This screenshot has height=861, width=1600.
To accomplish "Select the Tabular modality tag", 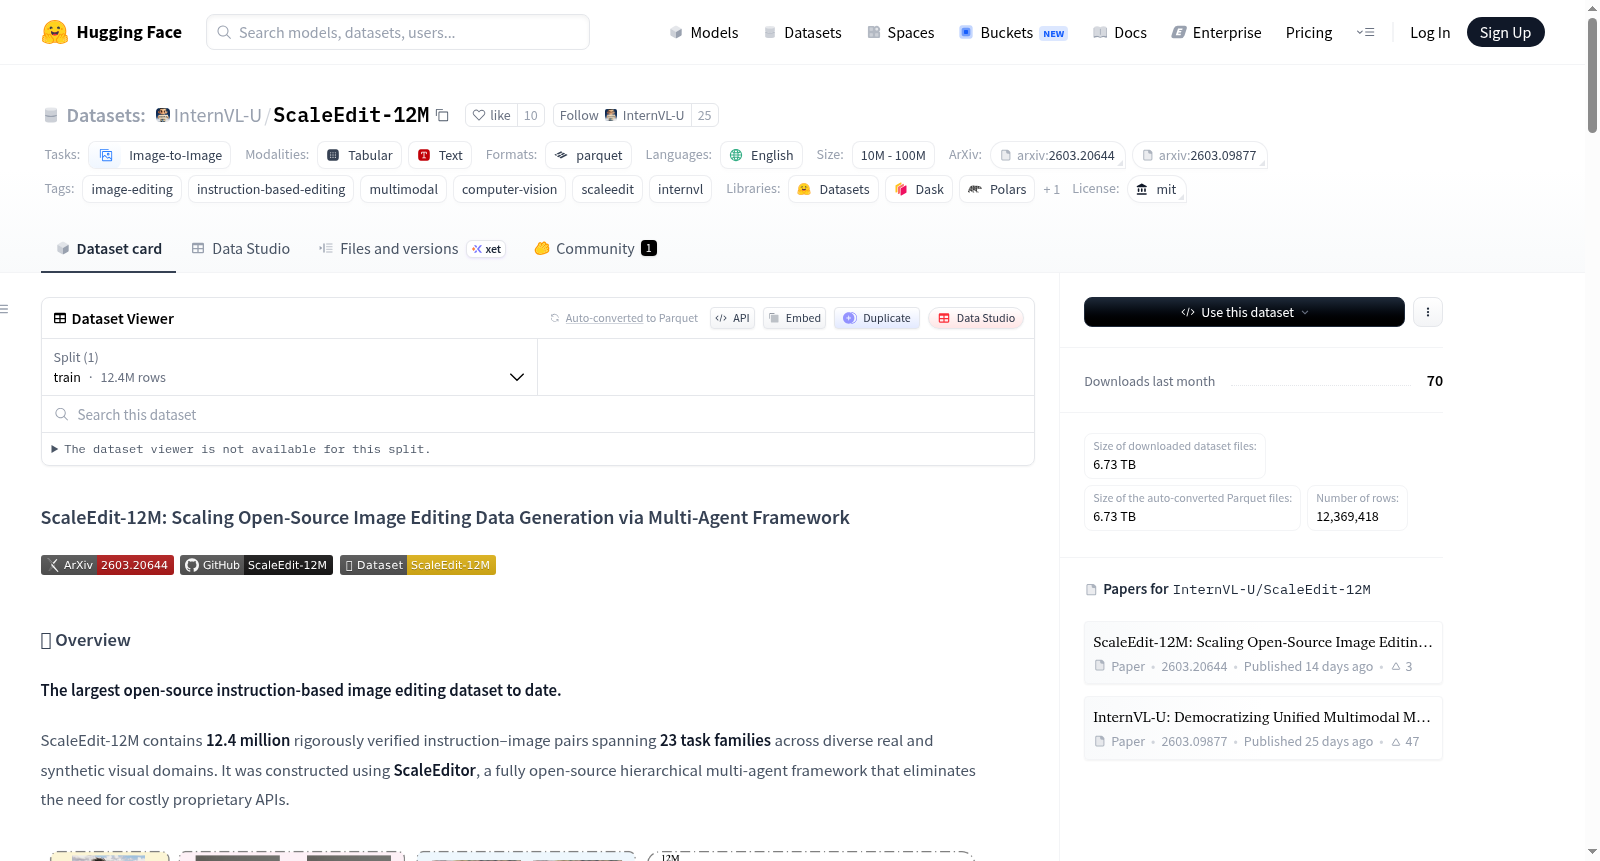I will [x=360, y=155].
